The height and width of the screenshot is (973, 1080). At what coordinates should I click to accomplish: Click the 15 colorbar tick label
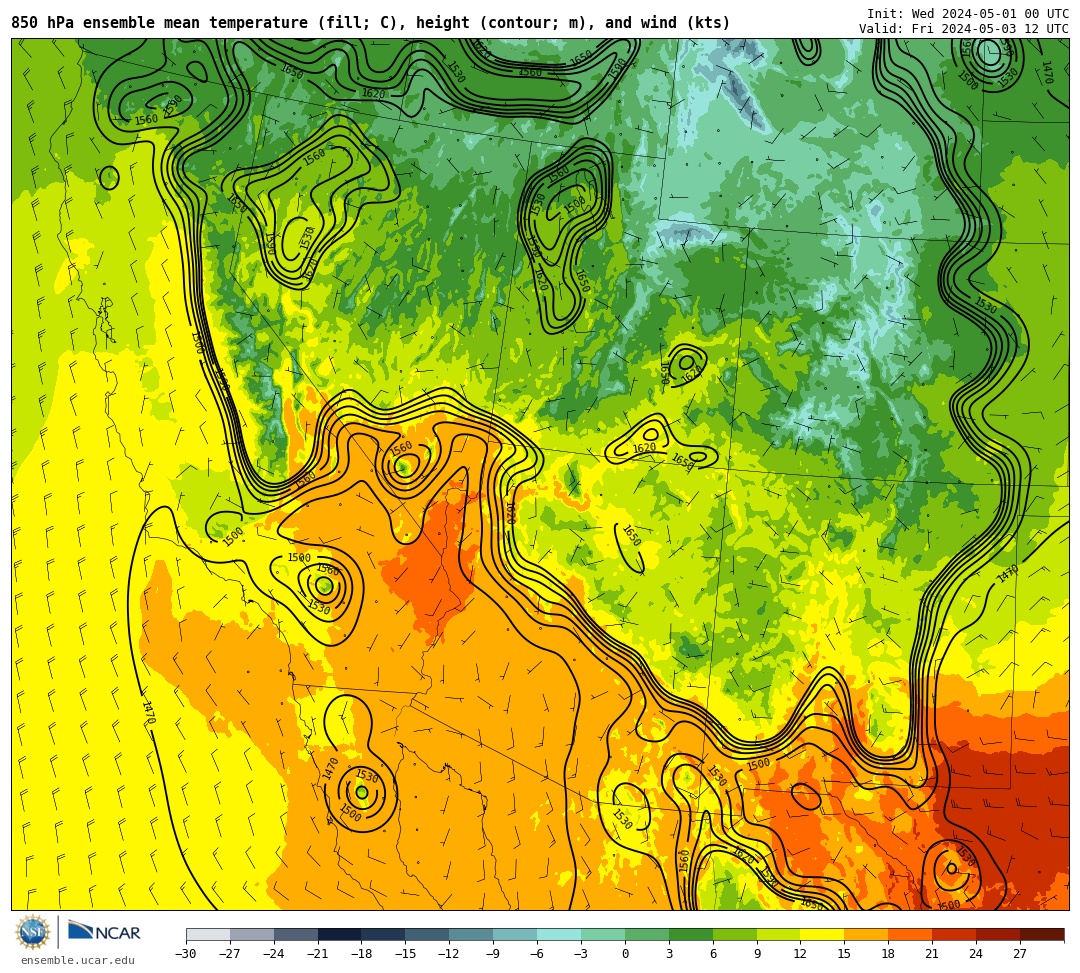844,954
